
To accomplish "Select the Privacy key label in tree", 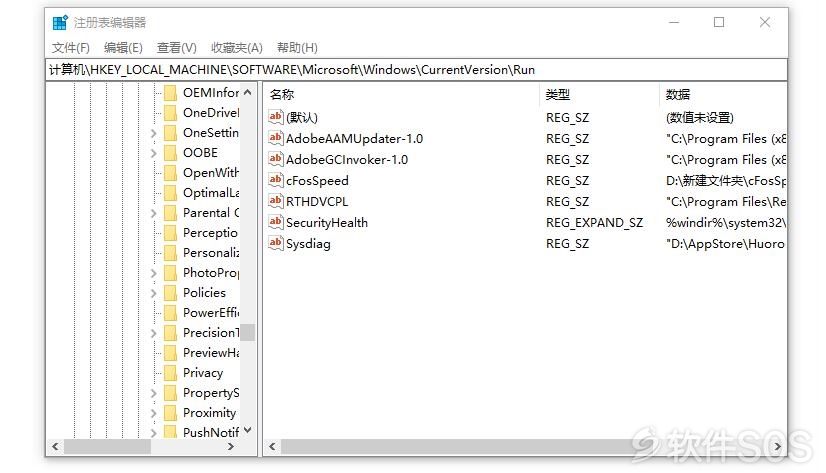I will point(203,373).
